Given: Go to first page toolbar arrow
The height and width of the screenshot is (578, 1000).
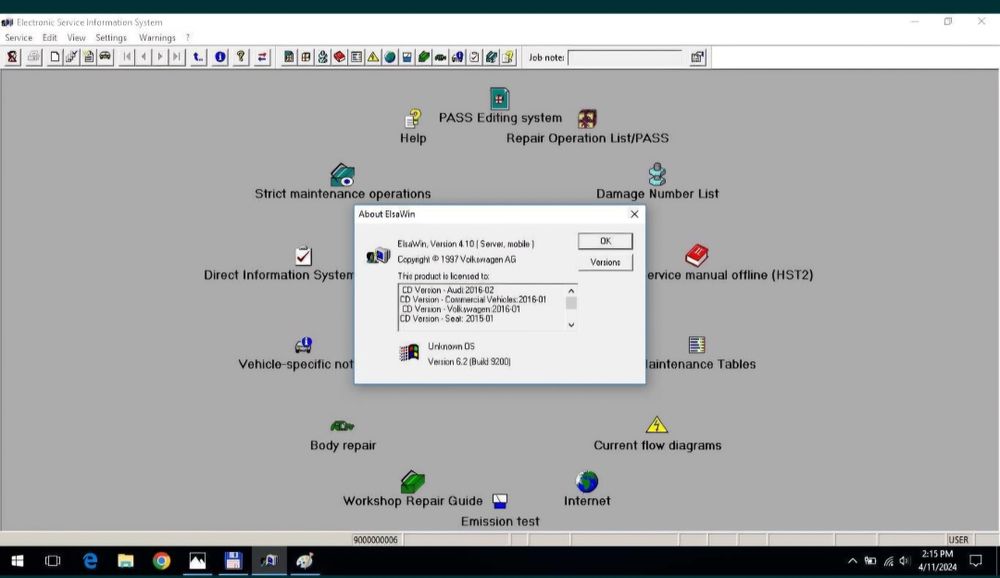Looking at the screenshot, I should pos(127,57).
